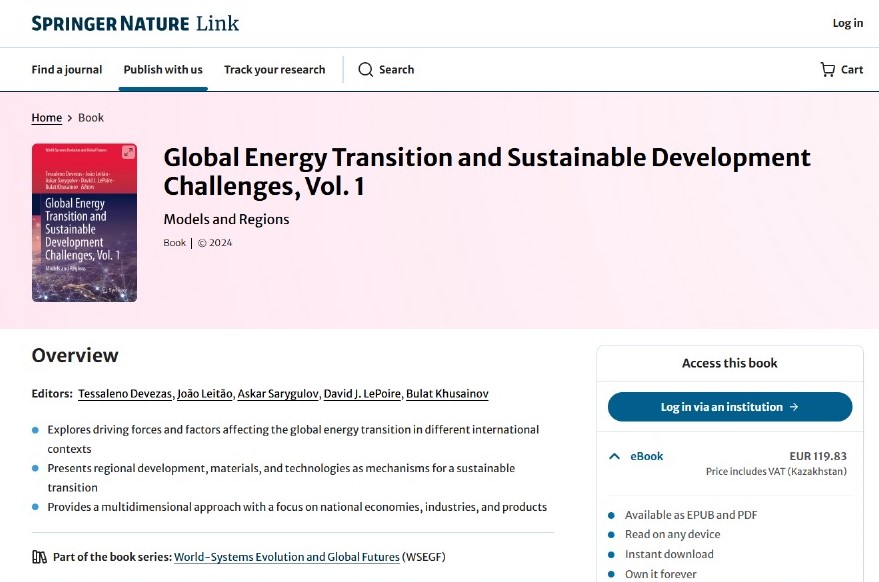Click the Springer Nature Link logo
The width and height of the screenshot is (879, 582).
(135, 23)
